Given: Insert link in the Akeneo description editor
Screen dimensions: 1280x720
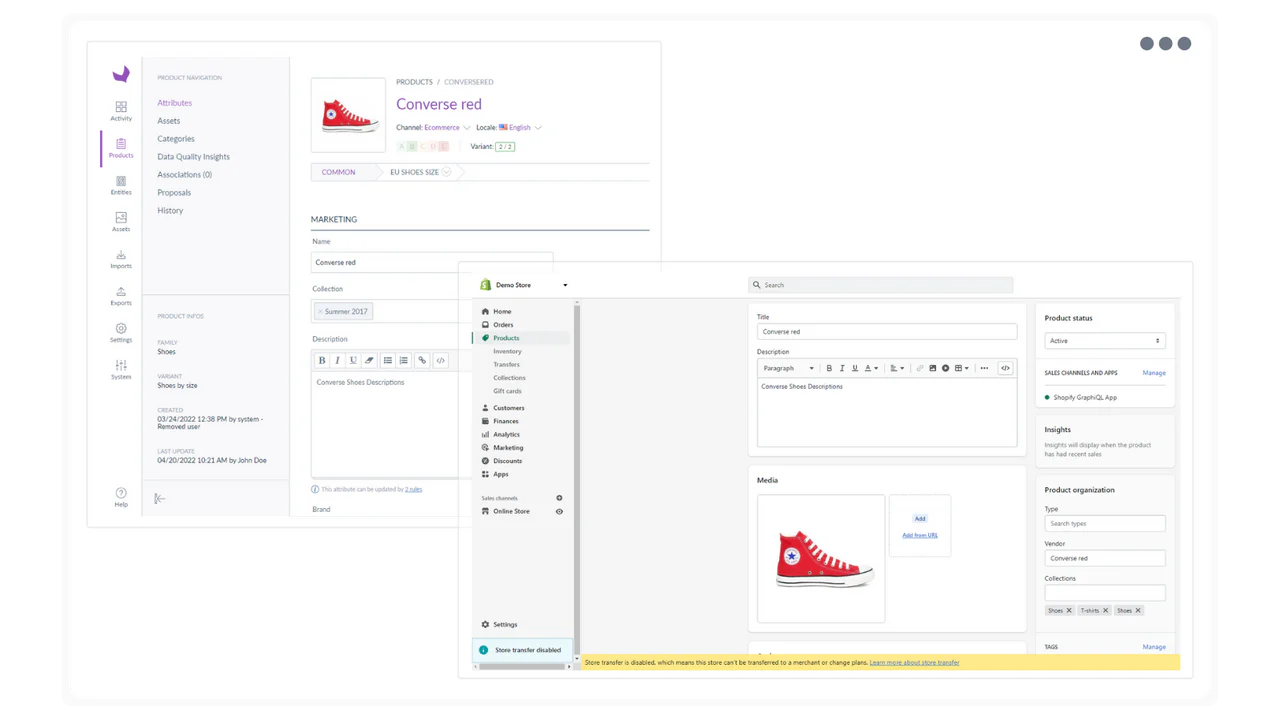Looking at the screenshot, I should point(422,360).
